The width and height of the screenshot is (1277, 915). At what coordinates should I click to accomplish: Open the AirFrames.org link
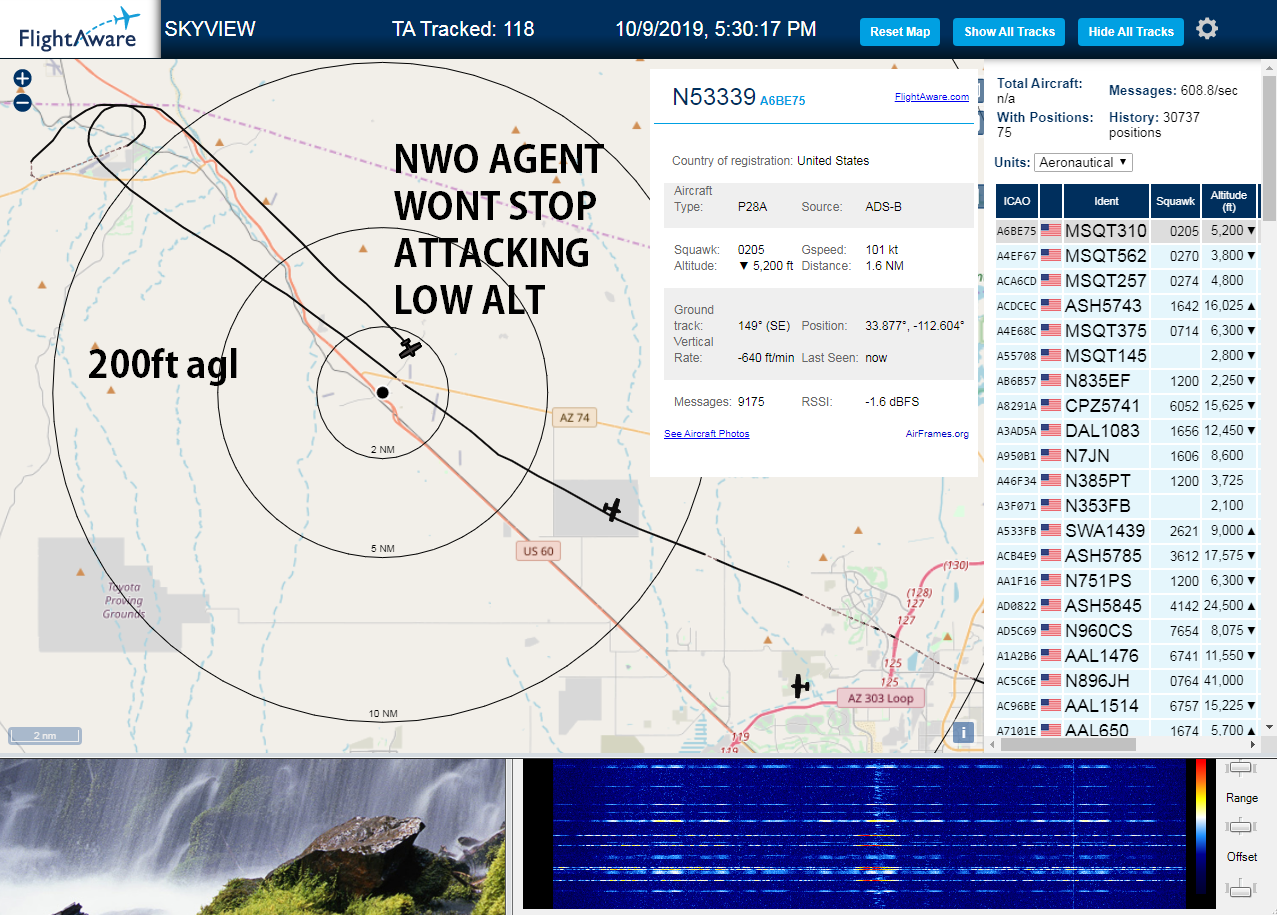pyautogui.click(x=937, y=434)
